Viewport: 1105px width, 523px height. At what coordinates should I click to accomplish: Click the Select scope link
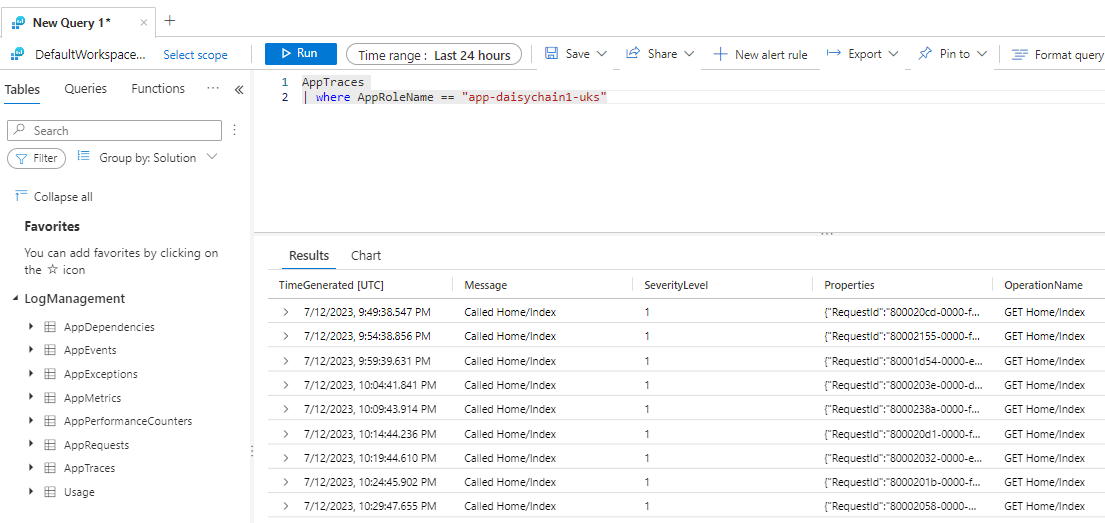pos(195,55)
